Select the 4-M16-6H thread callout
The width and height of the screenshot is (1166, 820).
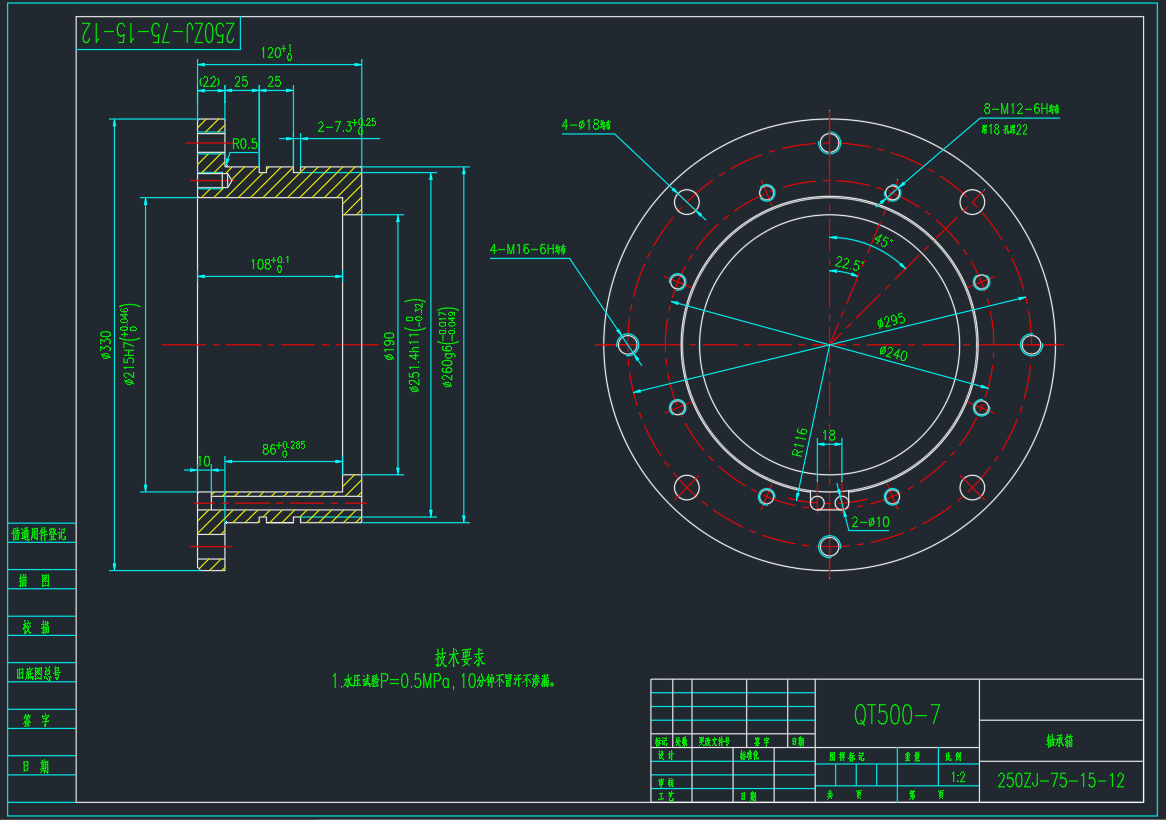click(x=527, y=249)
